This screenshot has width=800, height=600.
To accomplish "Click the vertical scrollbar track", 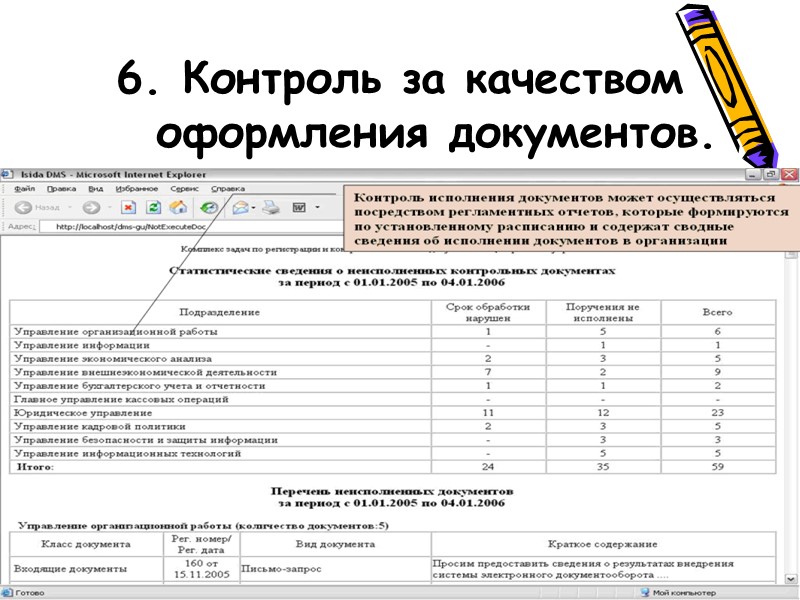I will pyautogui.click(x=790, y=416).
